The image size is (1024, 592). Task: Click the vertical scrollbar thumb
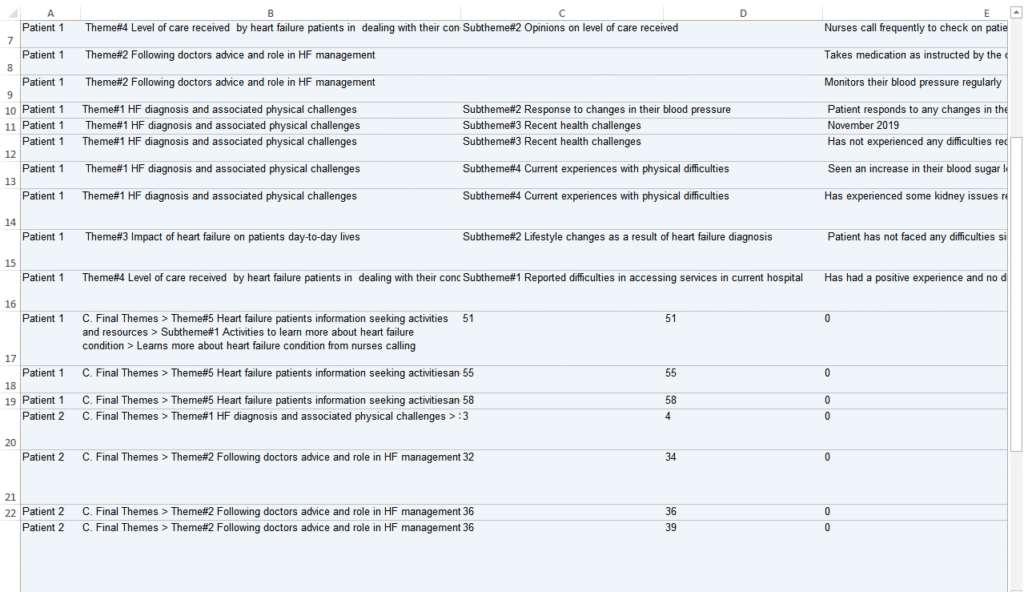1016,294
